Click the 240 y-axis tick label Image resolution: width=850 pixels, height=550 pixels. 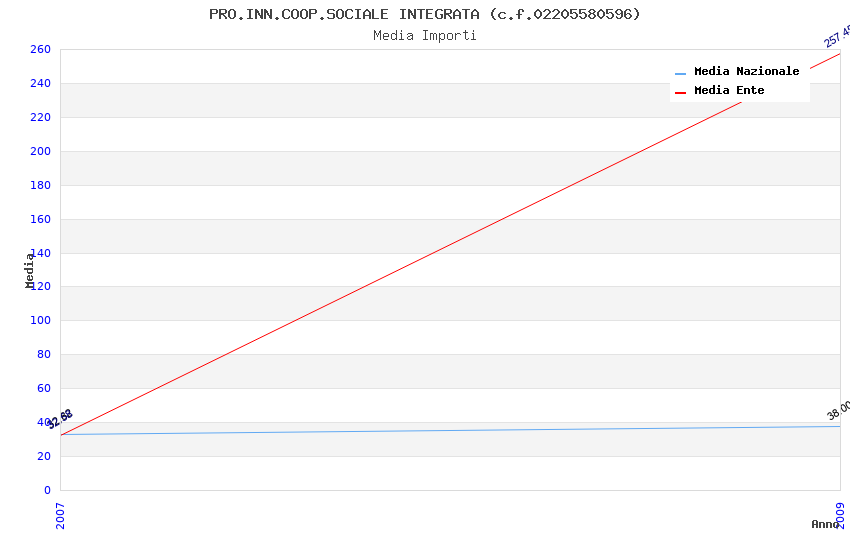[x=40, y=83]
